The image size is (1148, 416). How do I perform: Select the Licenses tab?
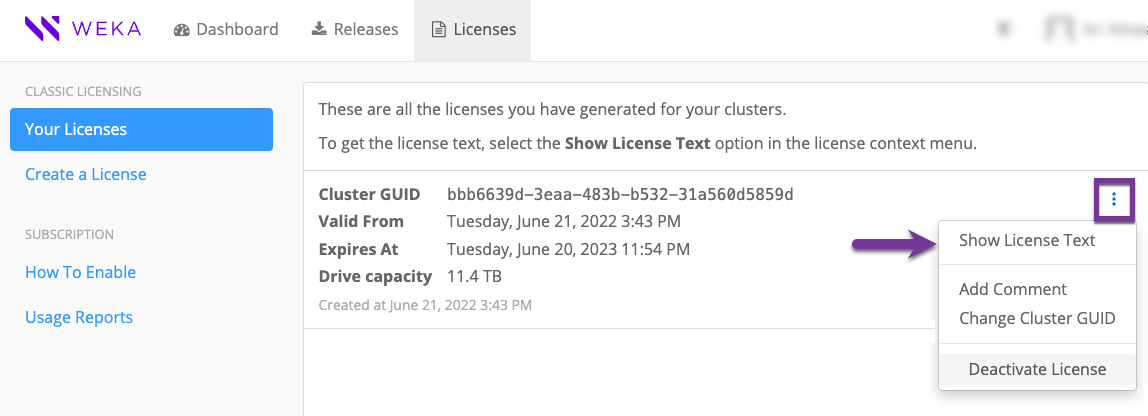point(473,30)
